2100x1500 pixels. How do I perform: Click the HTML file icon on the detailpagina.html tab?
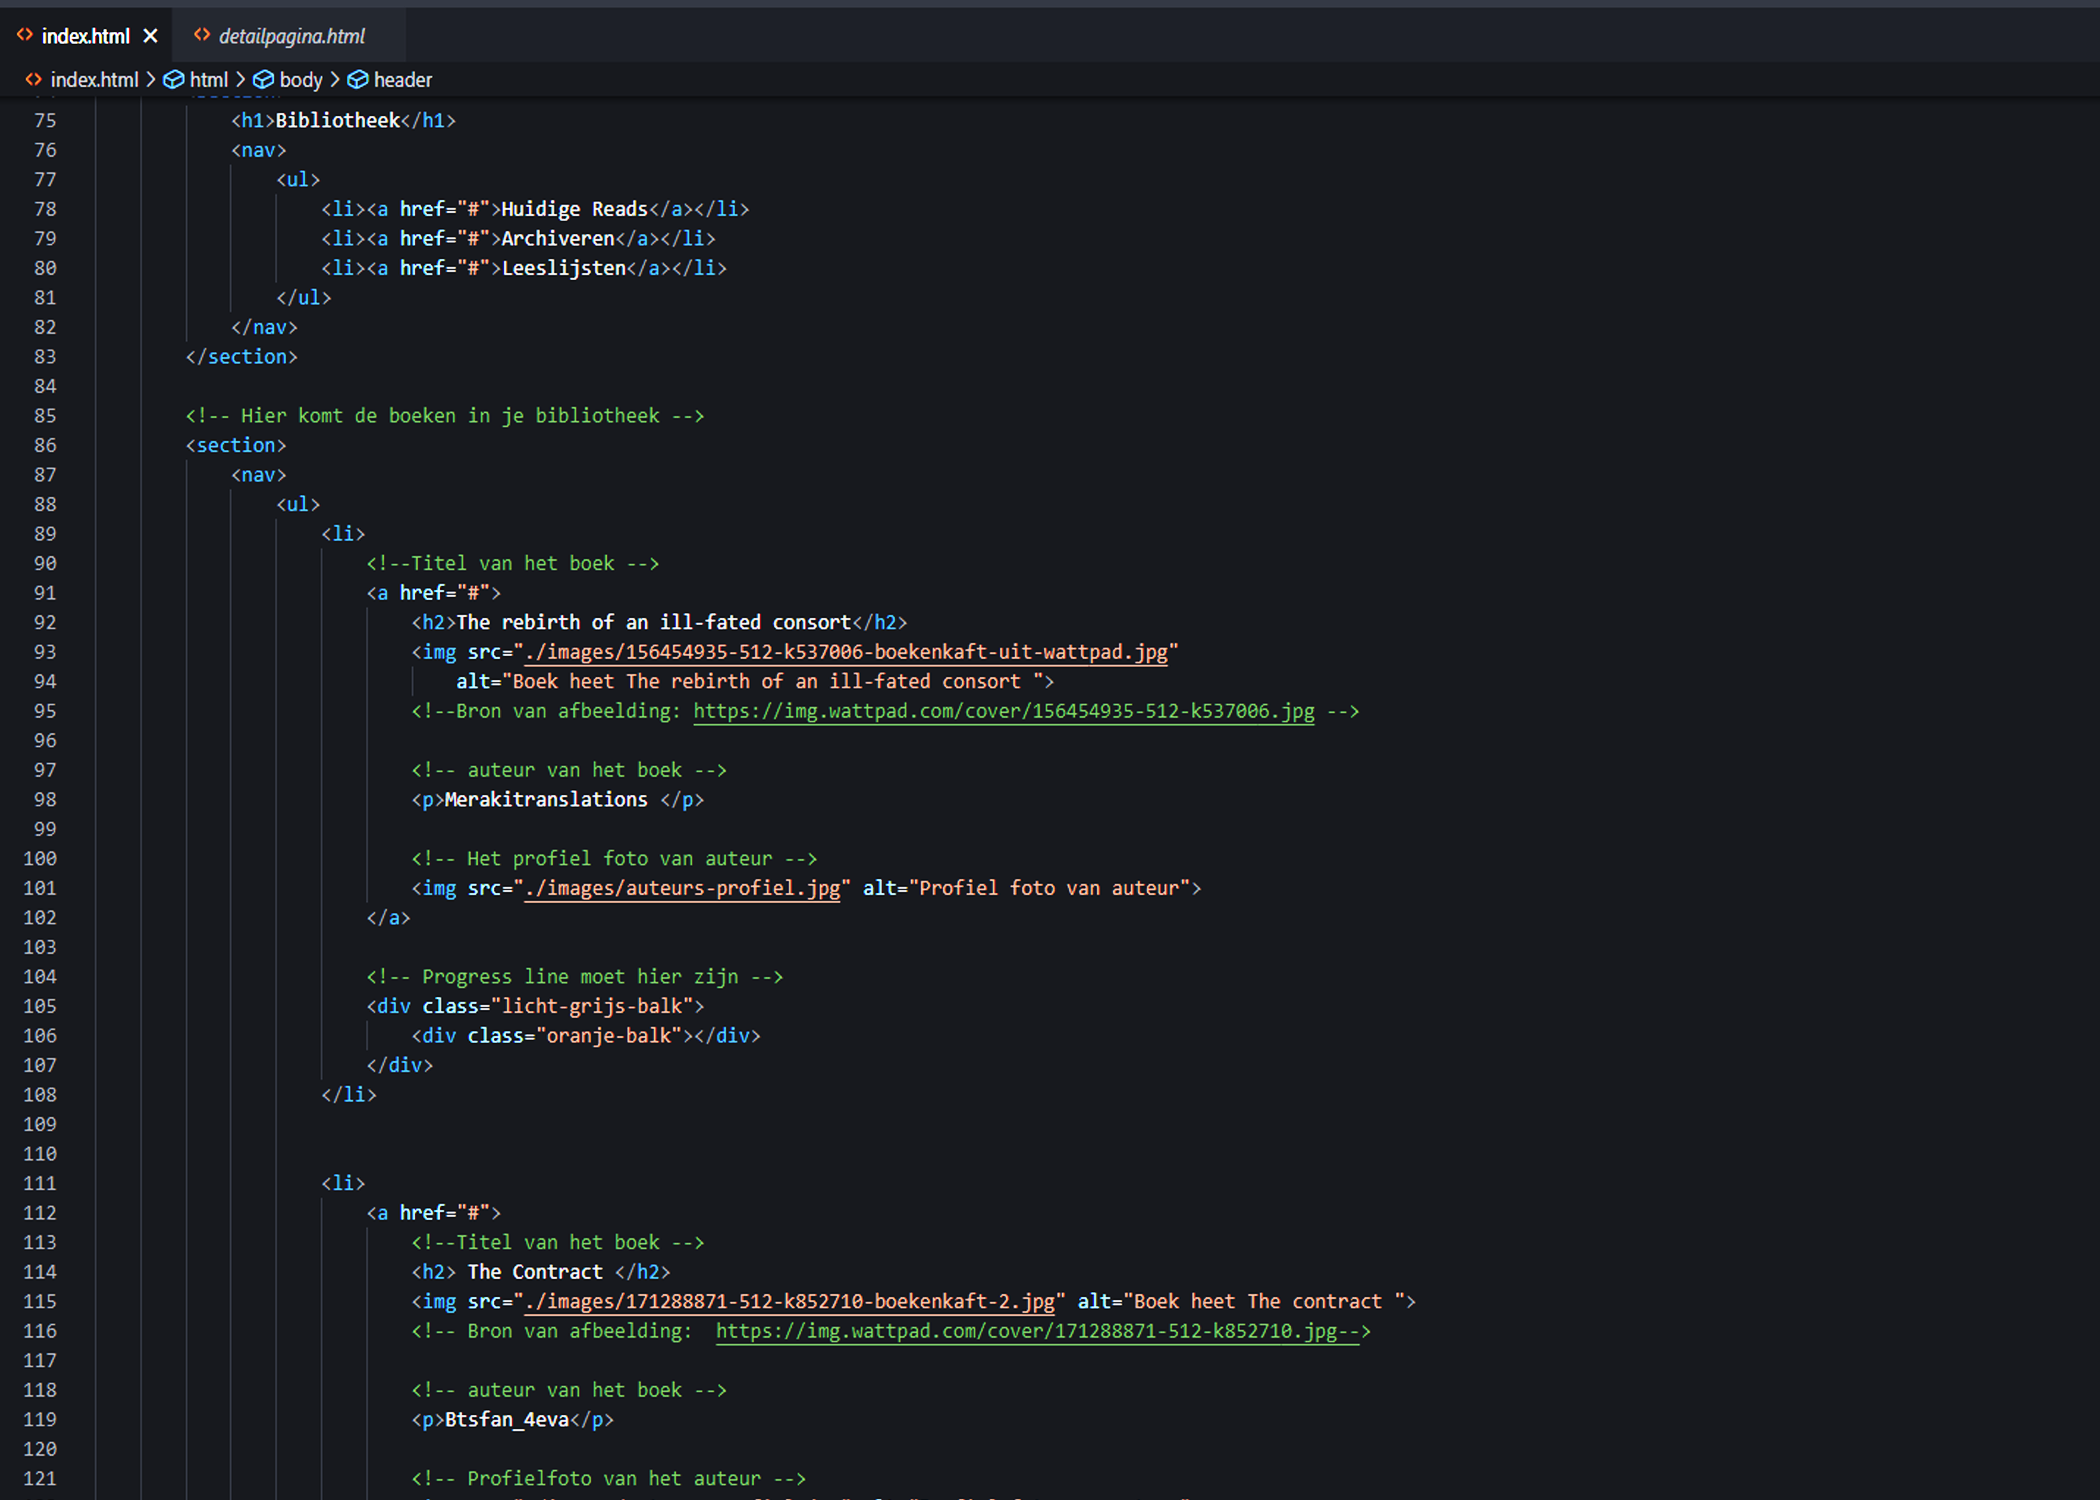coord(202,35)
